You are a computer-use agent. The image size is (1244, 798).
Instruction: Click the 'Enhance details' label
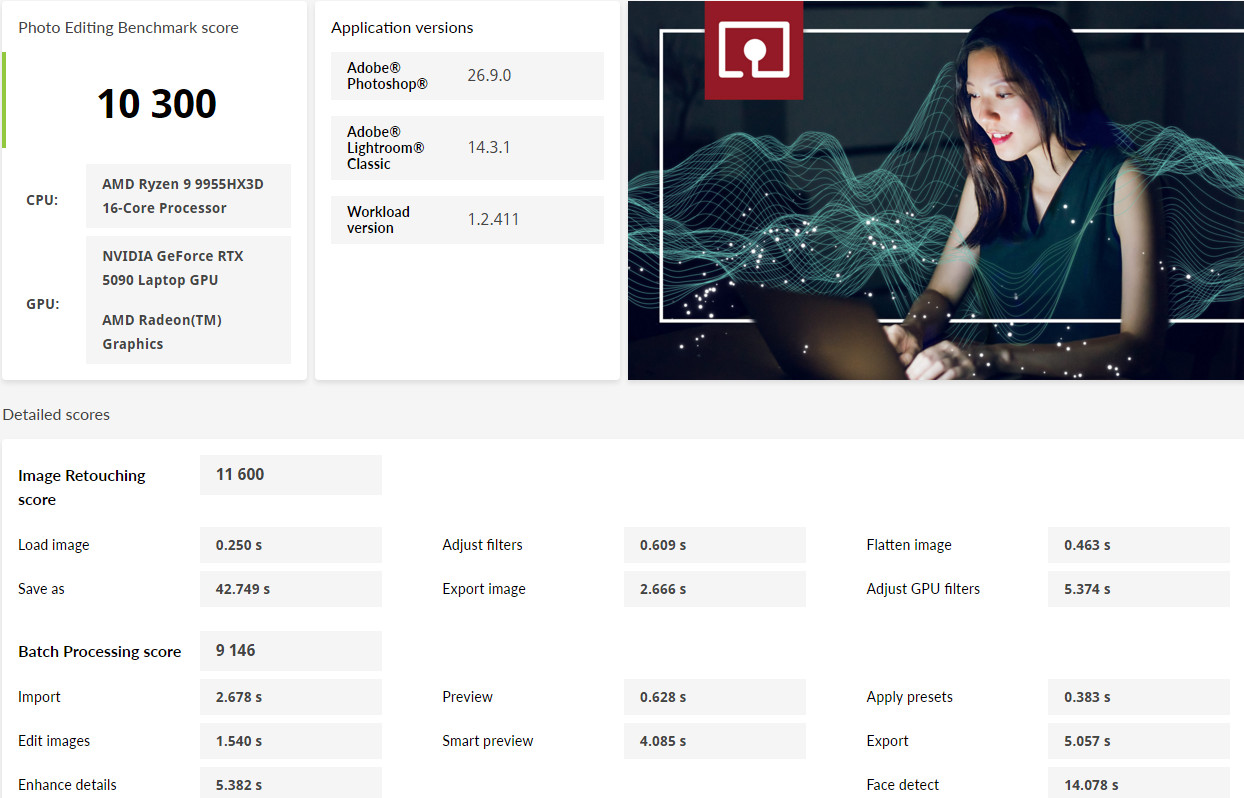[67, 785]
